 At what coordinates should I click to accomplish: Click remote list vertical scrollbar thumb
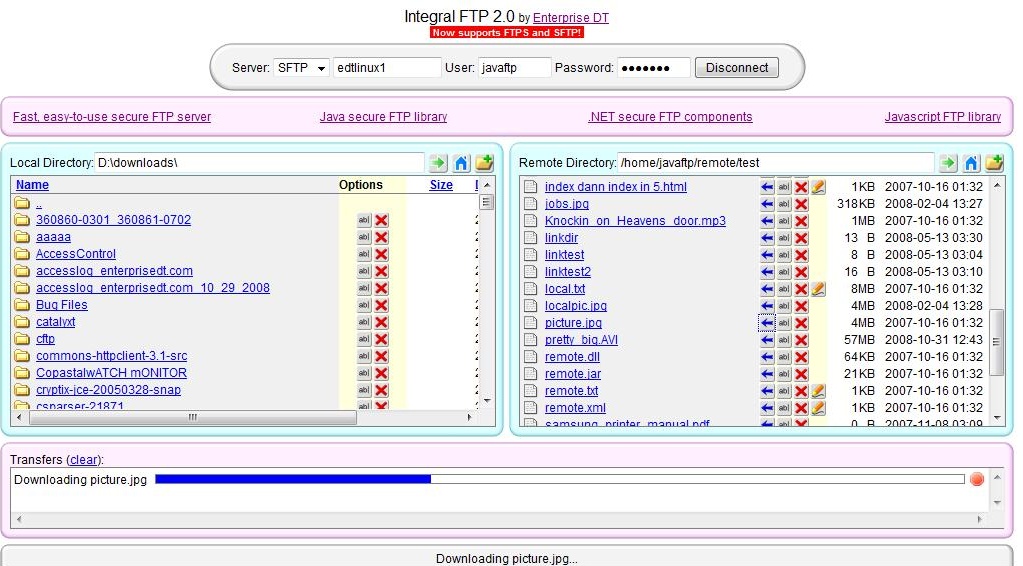[996, 342]
